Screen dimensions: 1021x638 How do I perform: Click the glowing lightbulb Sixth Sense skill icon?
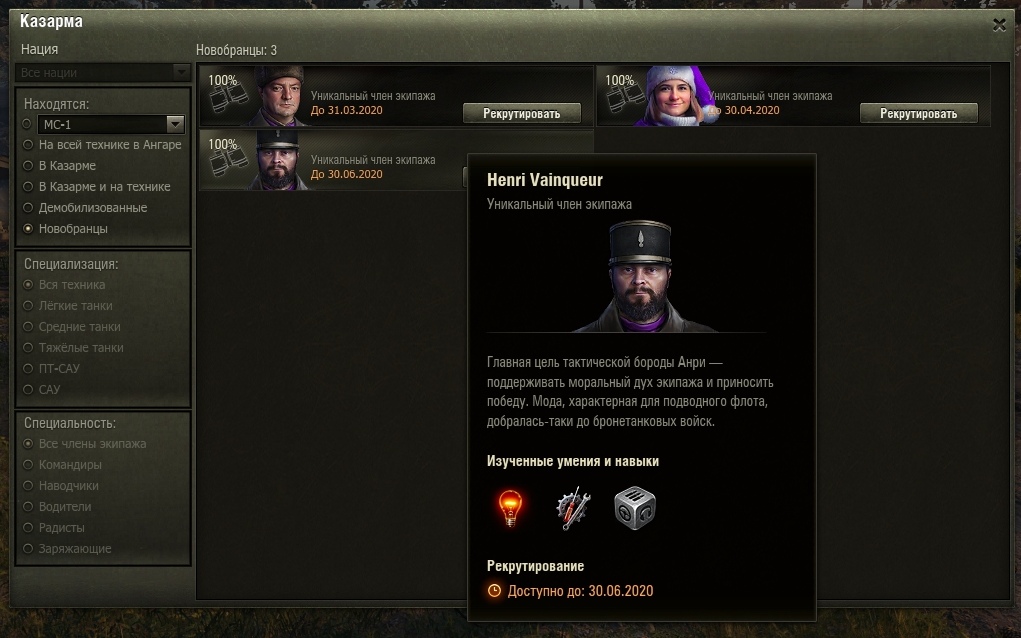click(510, 508)
